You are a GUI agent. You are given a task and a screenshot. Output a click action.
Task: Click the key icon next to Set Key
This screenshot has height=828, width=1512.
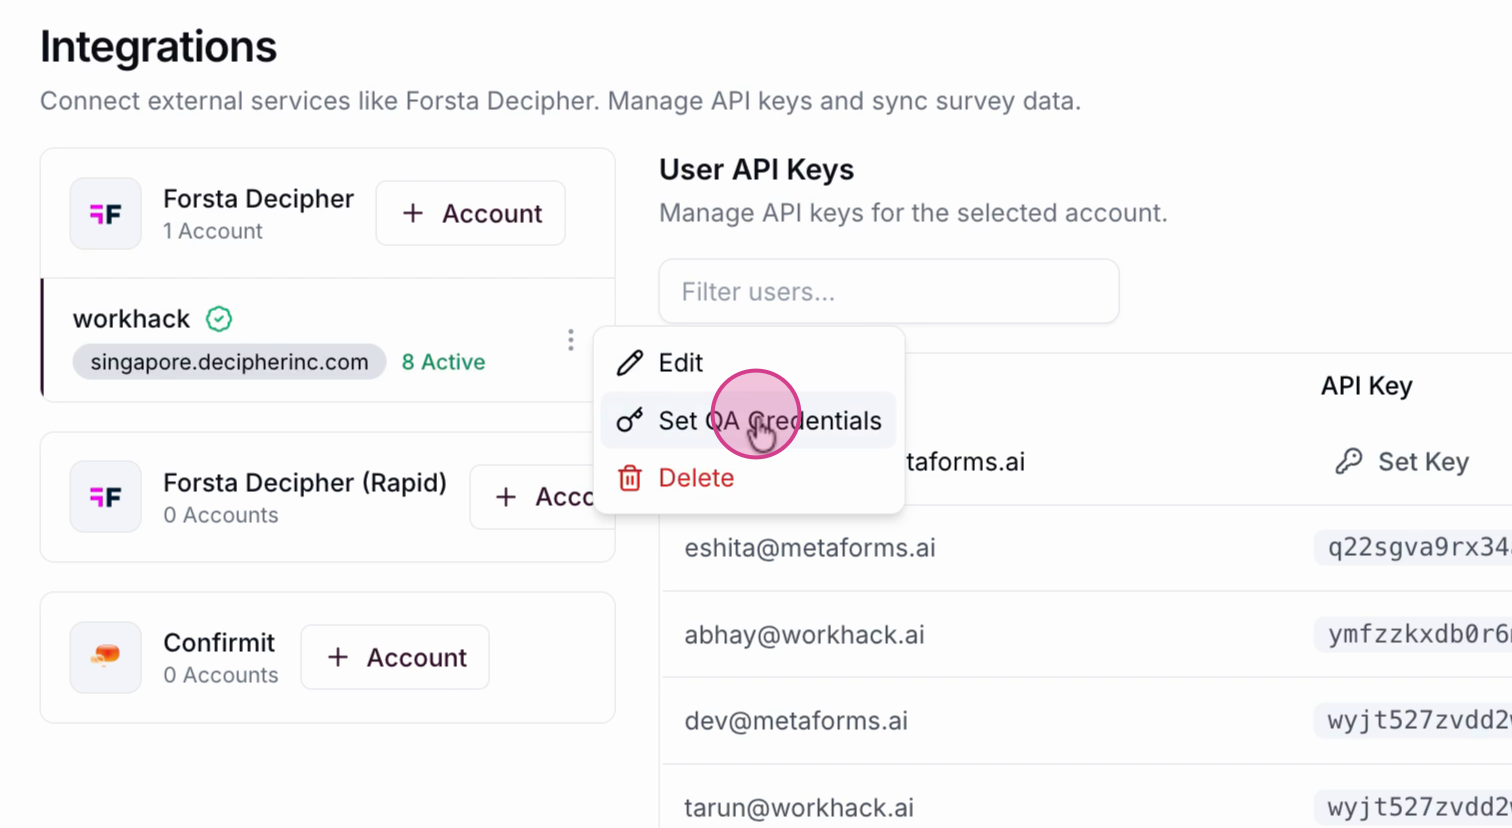click(x=1348, y=462)
